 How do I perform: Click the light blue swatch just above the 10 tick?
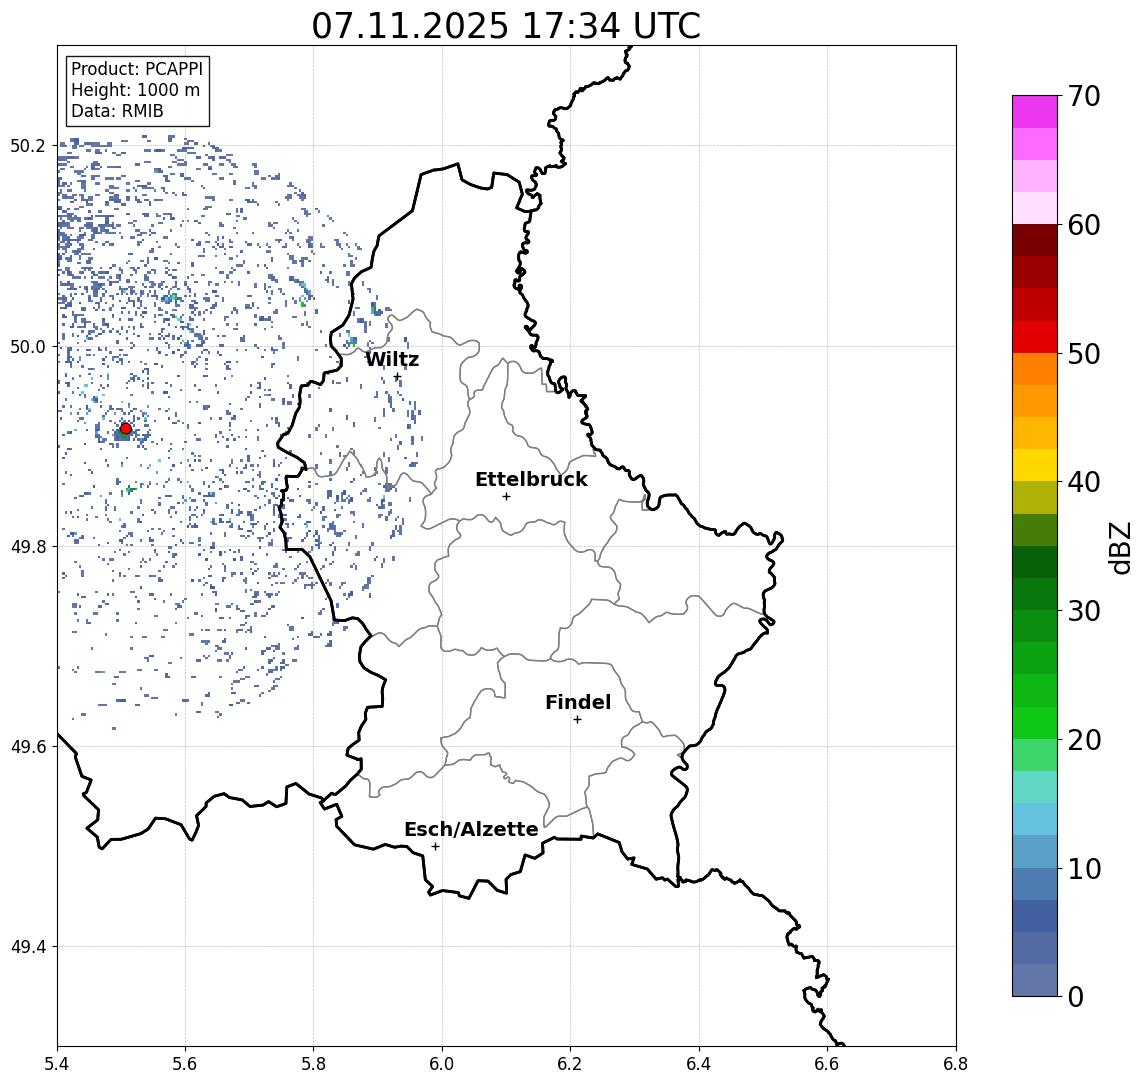coord(1035,852)
